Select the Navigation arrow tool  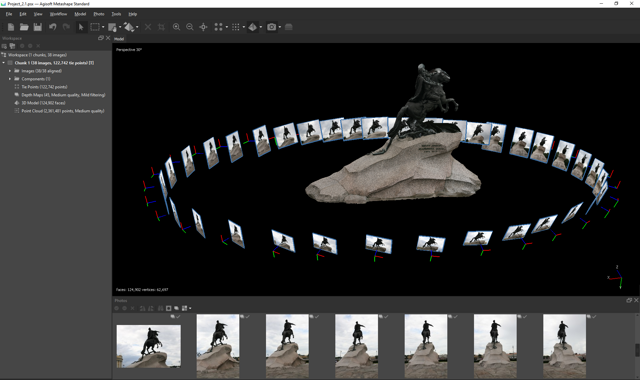click(81, 27)
